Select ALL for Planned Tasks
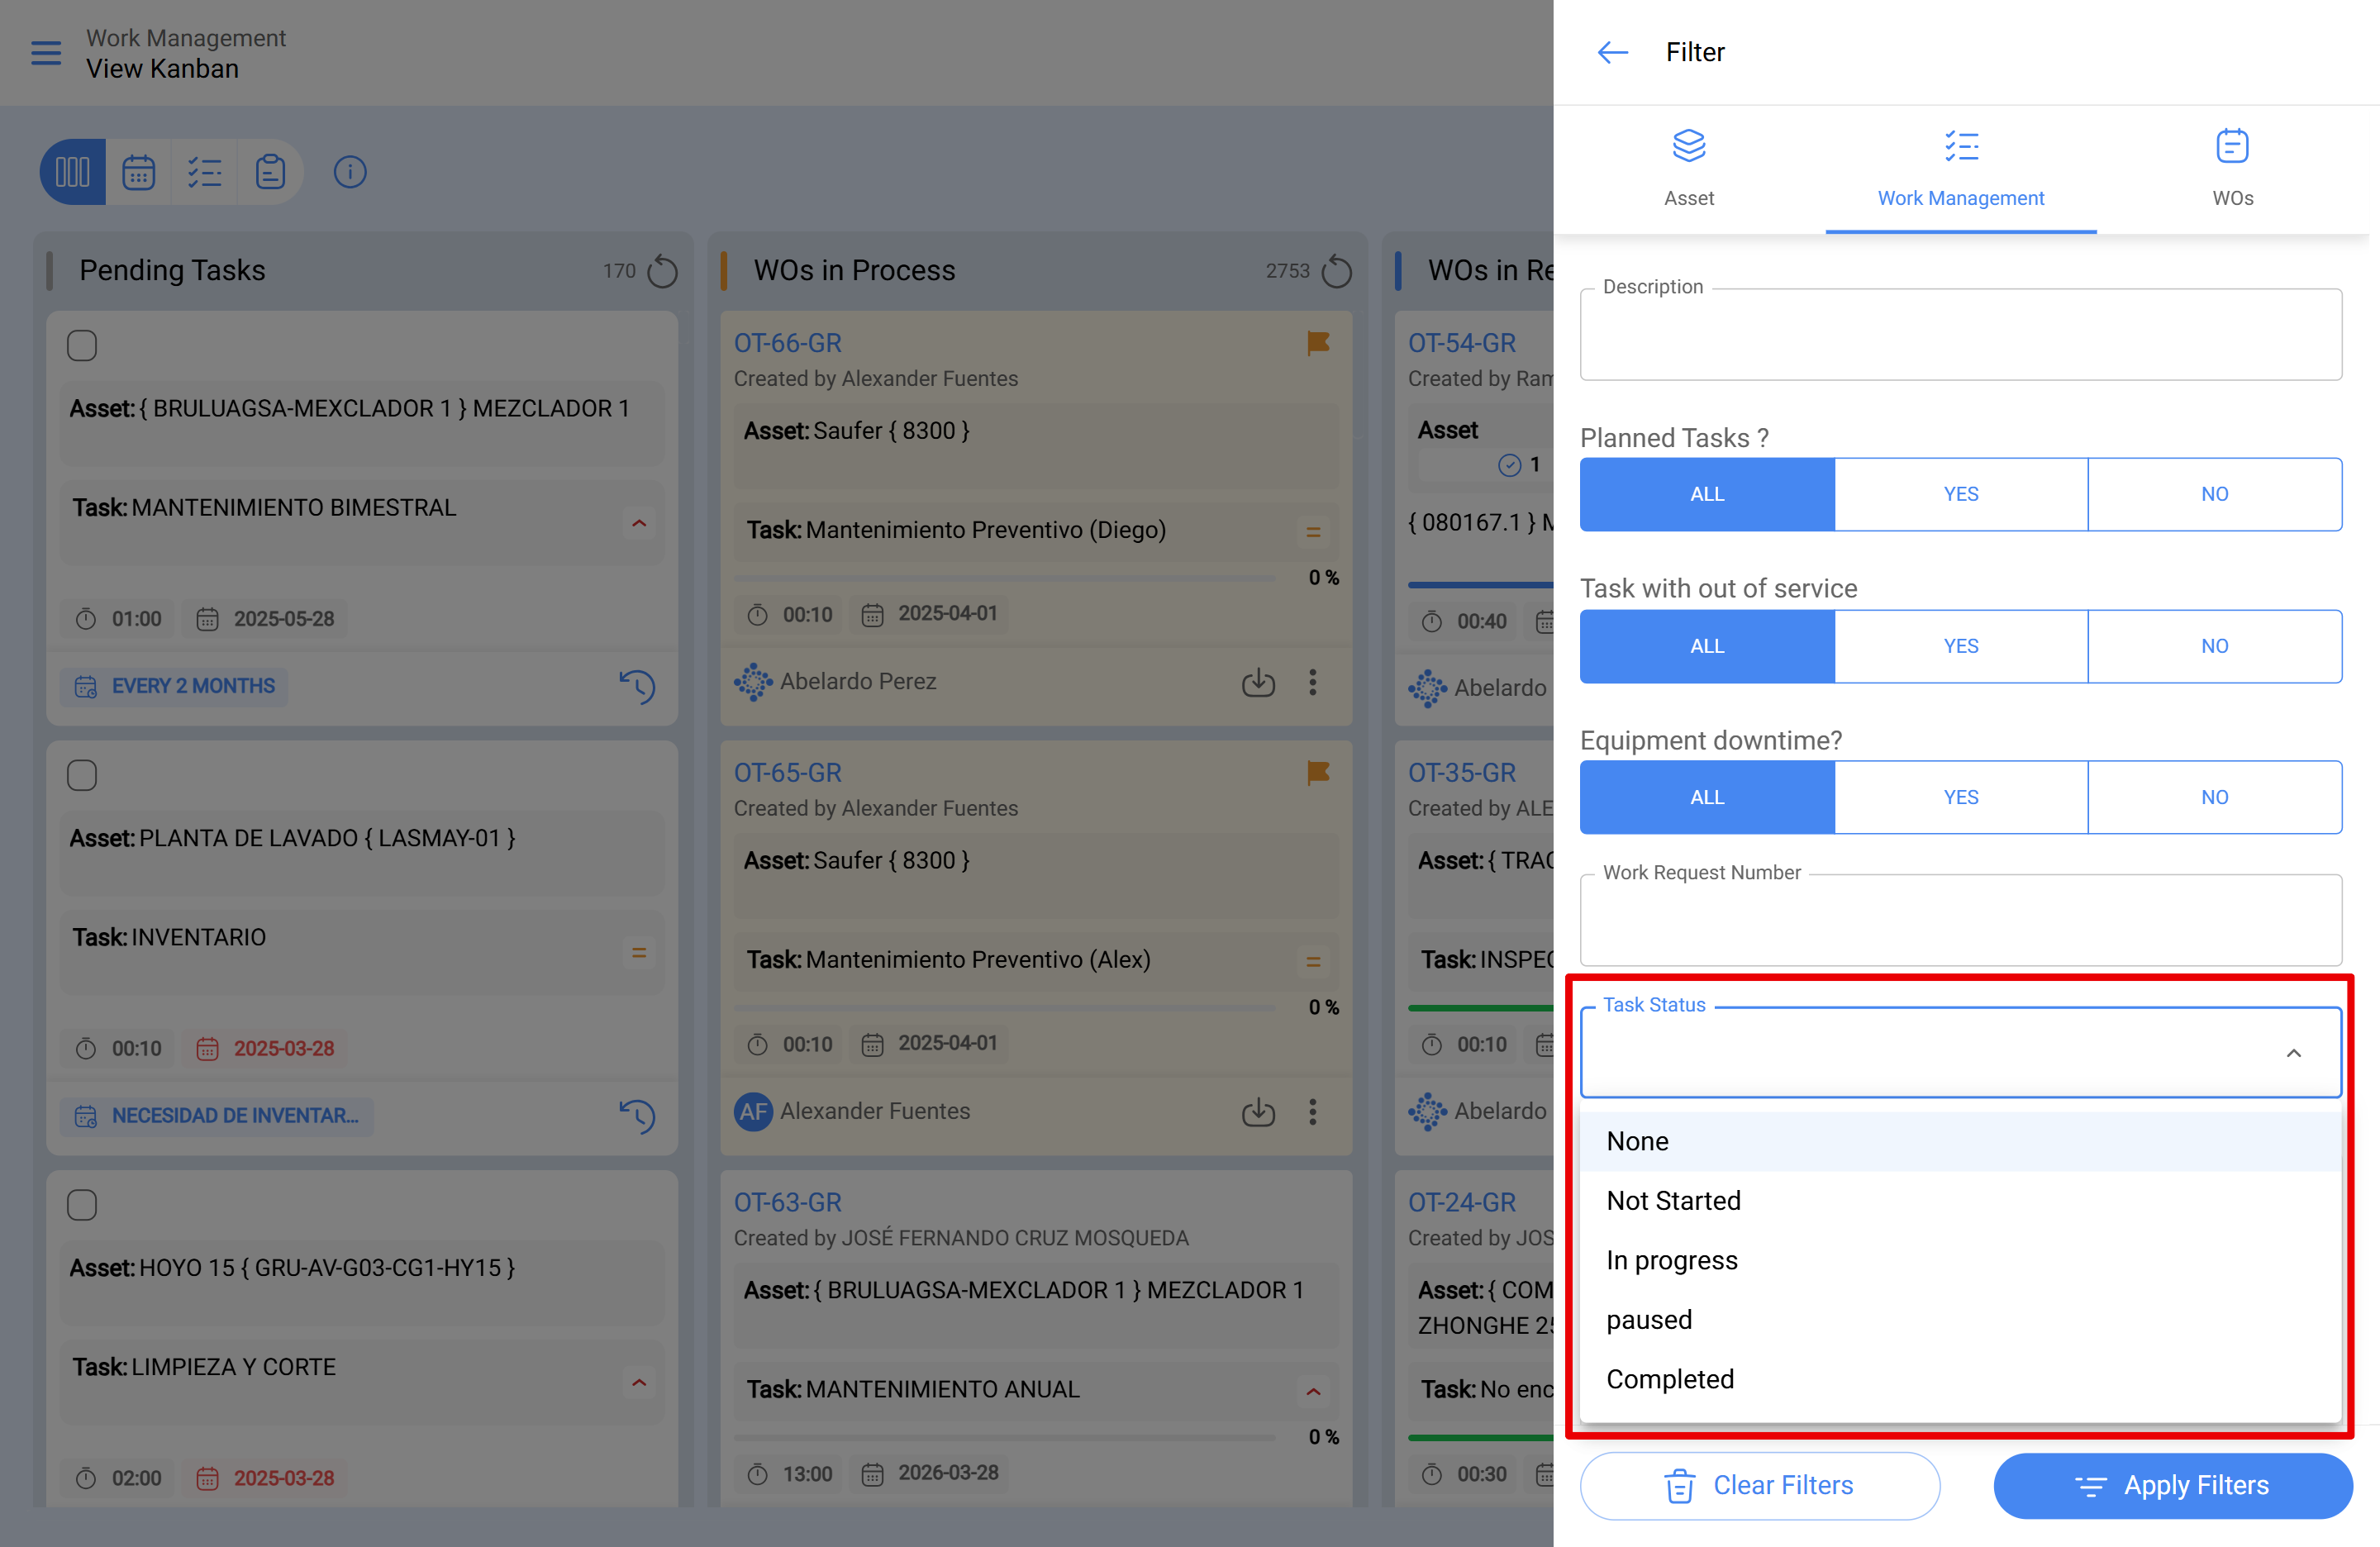The image size is (2380, 1547). (x=1707, y=494)
